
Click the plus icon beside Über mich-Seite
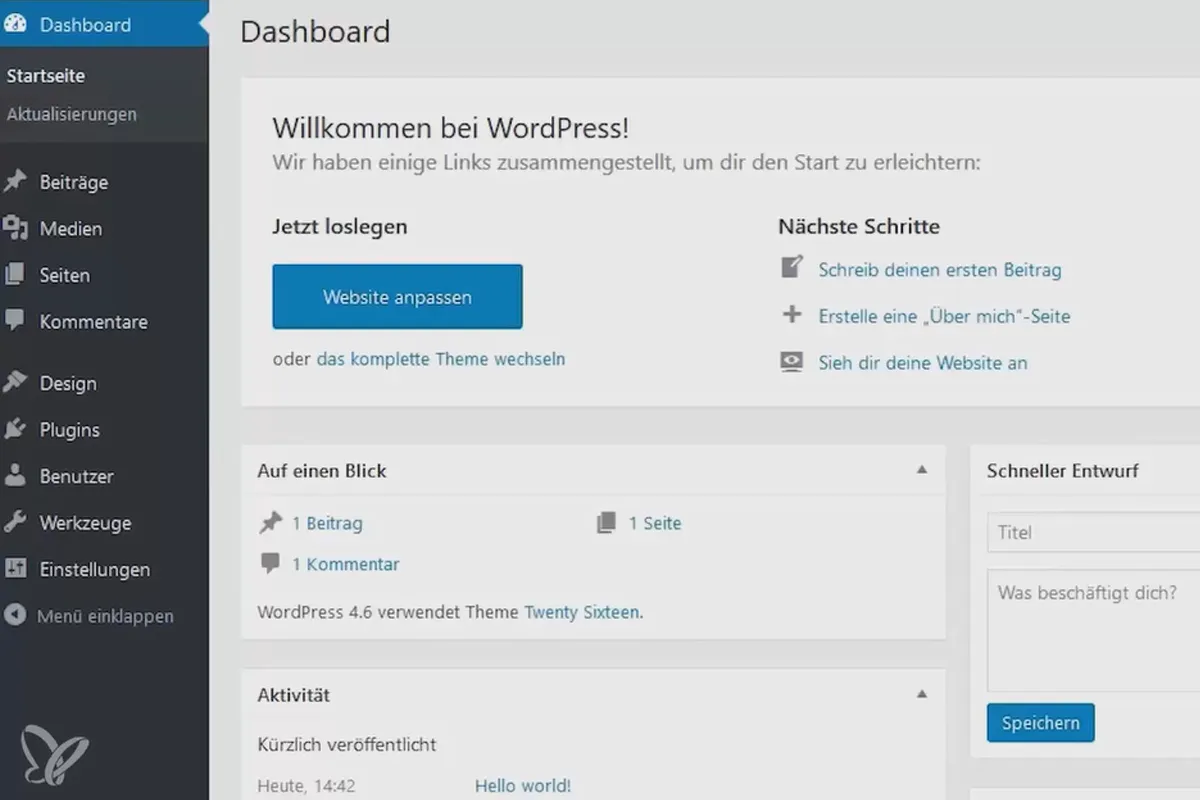point(792,315)
